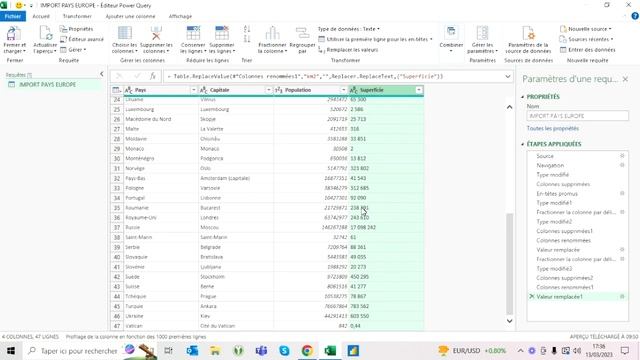This screenshot has height=360, width=640.
Task: Open the Sources récentes dropdown
Action: point(586,39)
